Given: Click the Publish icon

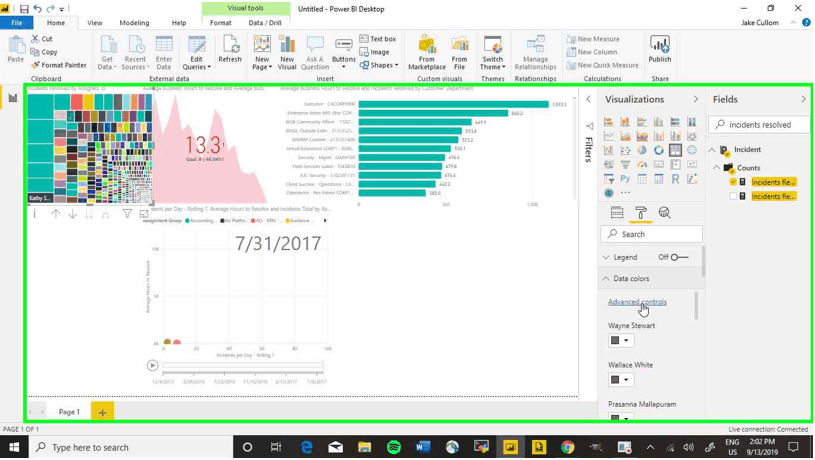Looking at the screenshot, I should 660,50.
